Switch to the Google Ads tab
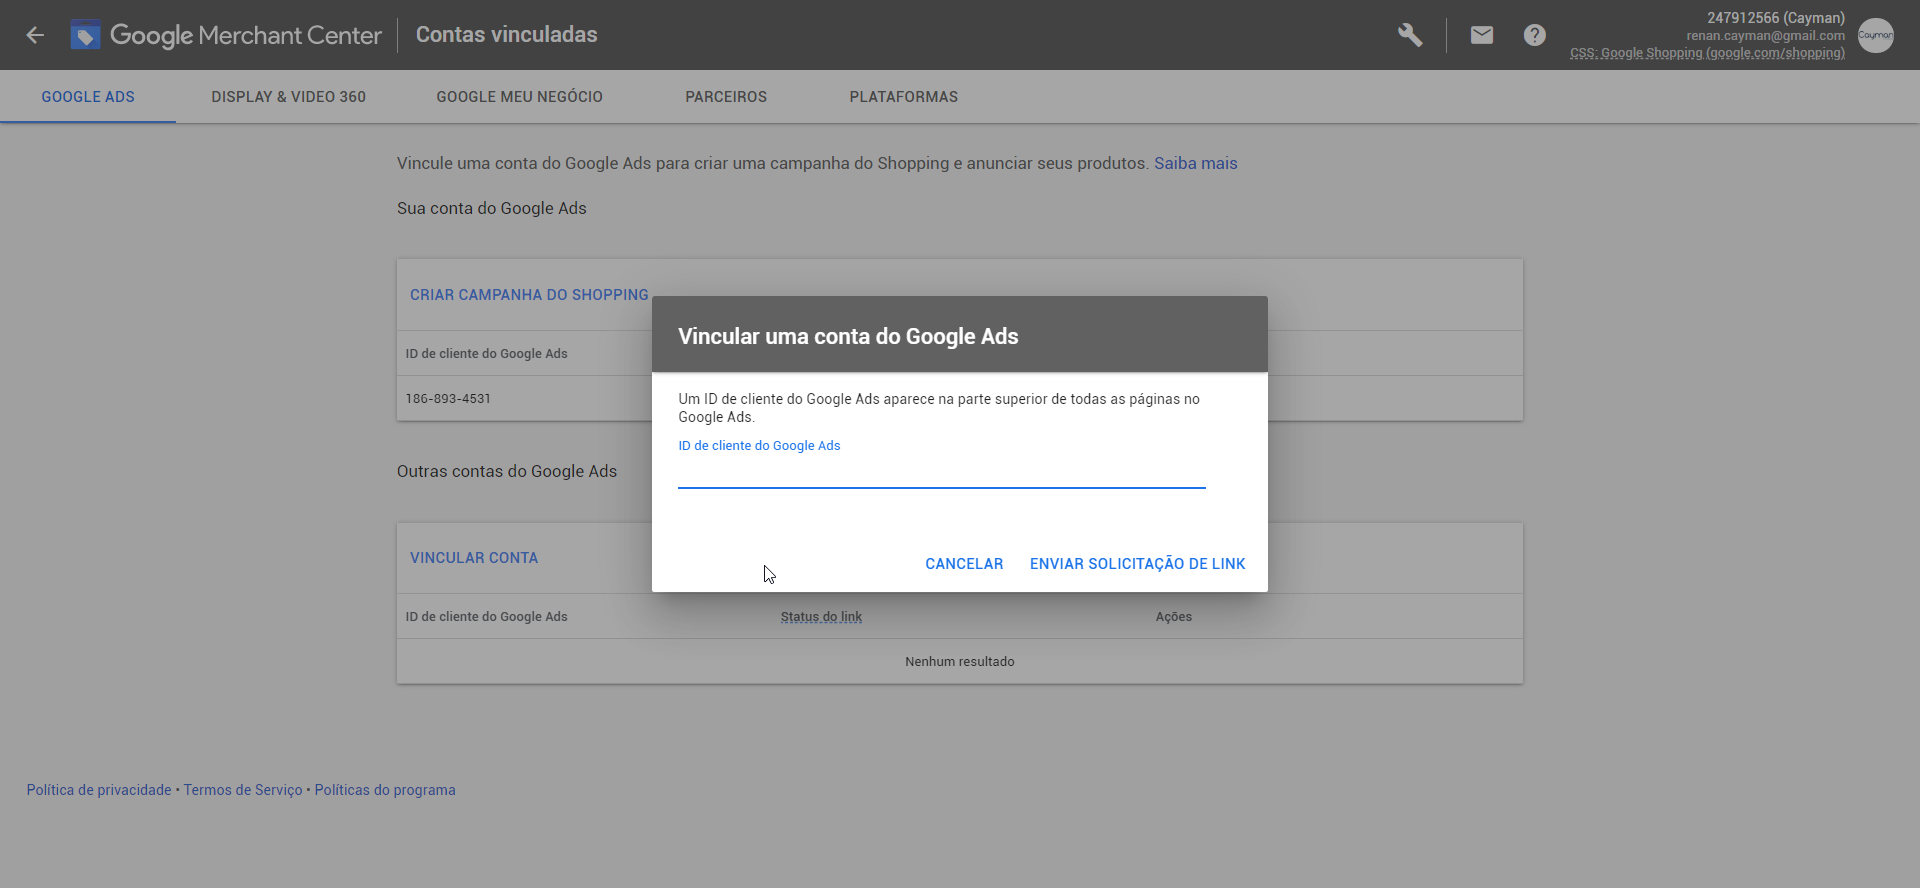 (88, 97)
